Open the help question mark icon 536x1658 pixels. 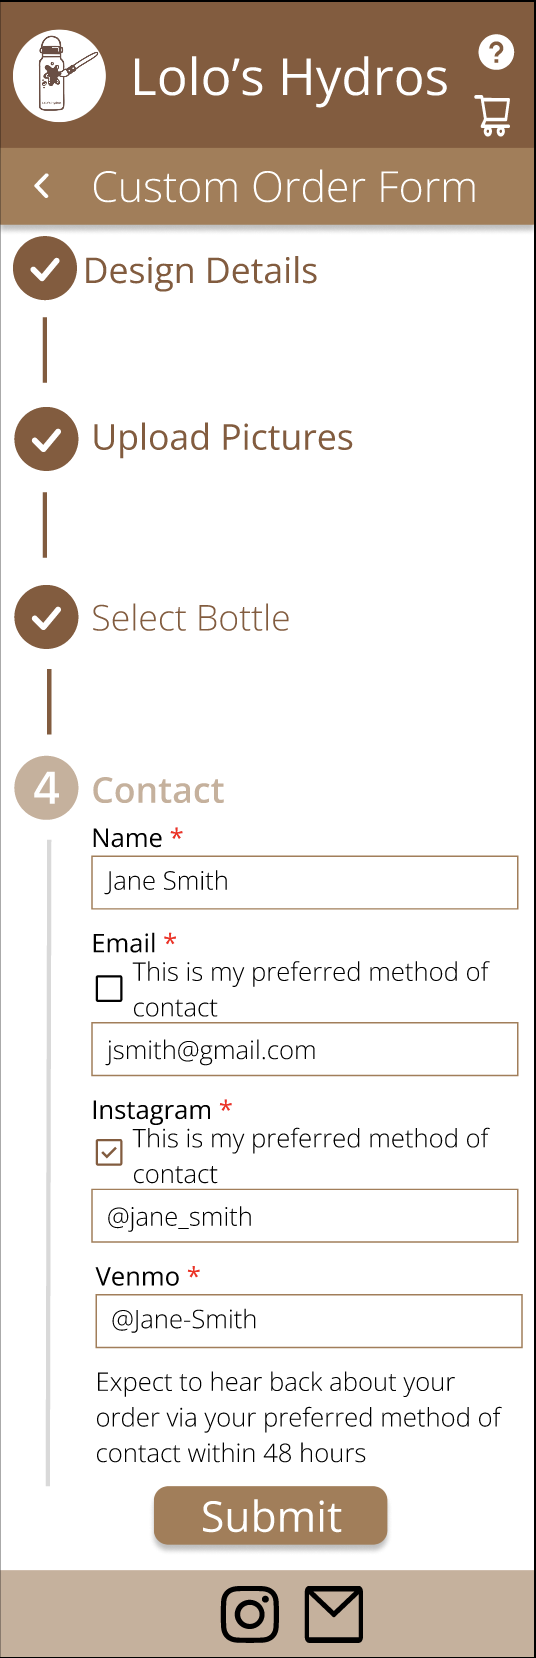click(x=496, y=52)
